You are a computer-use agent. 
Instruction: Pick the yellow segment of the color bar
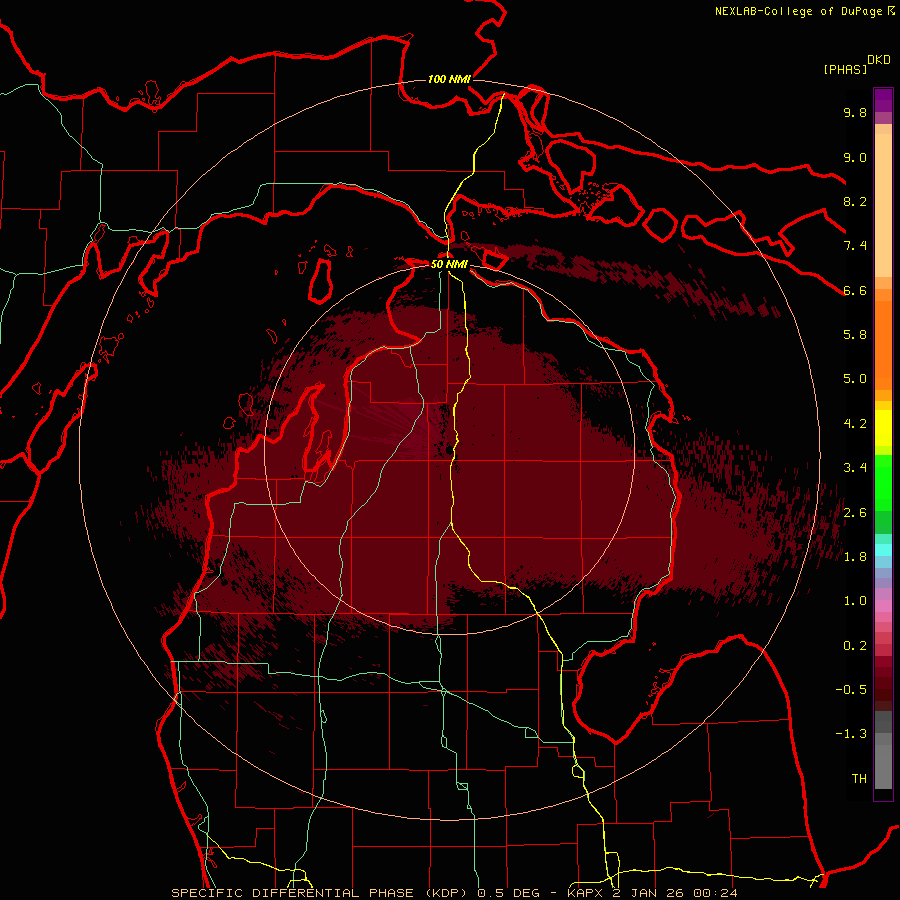883,428
